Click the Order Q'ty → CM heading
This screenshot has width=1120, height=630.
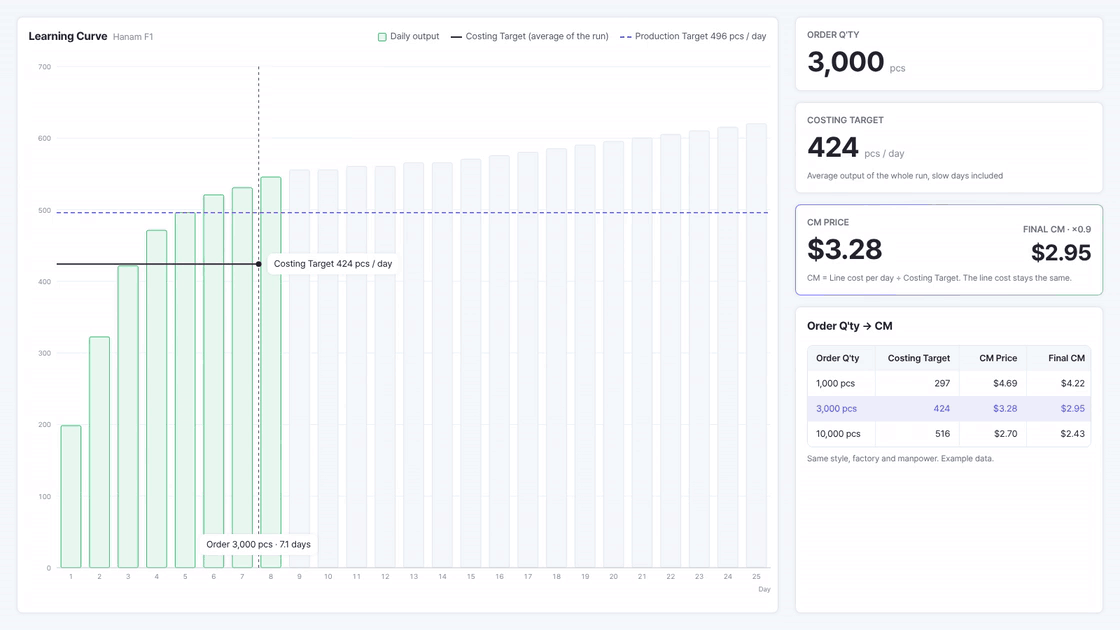coord(849,326)
